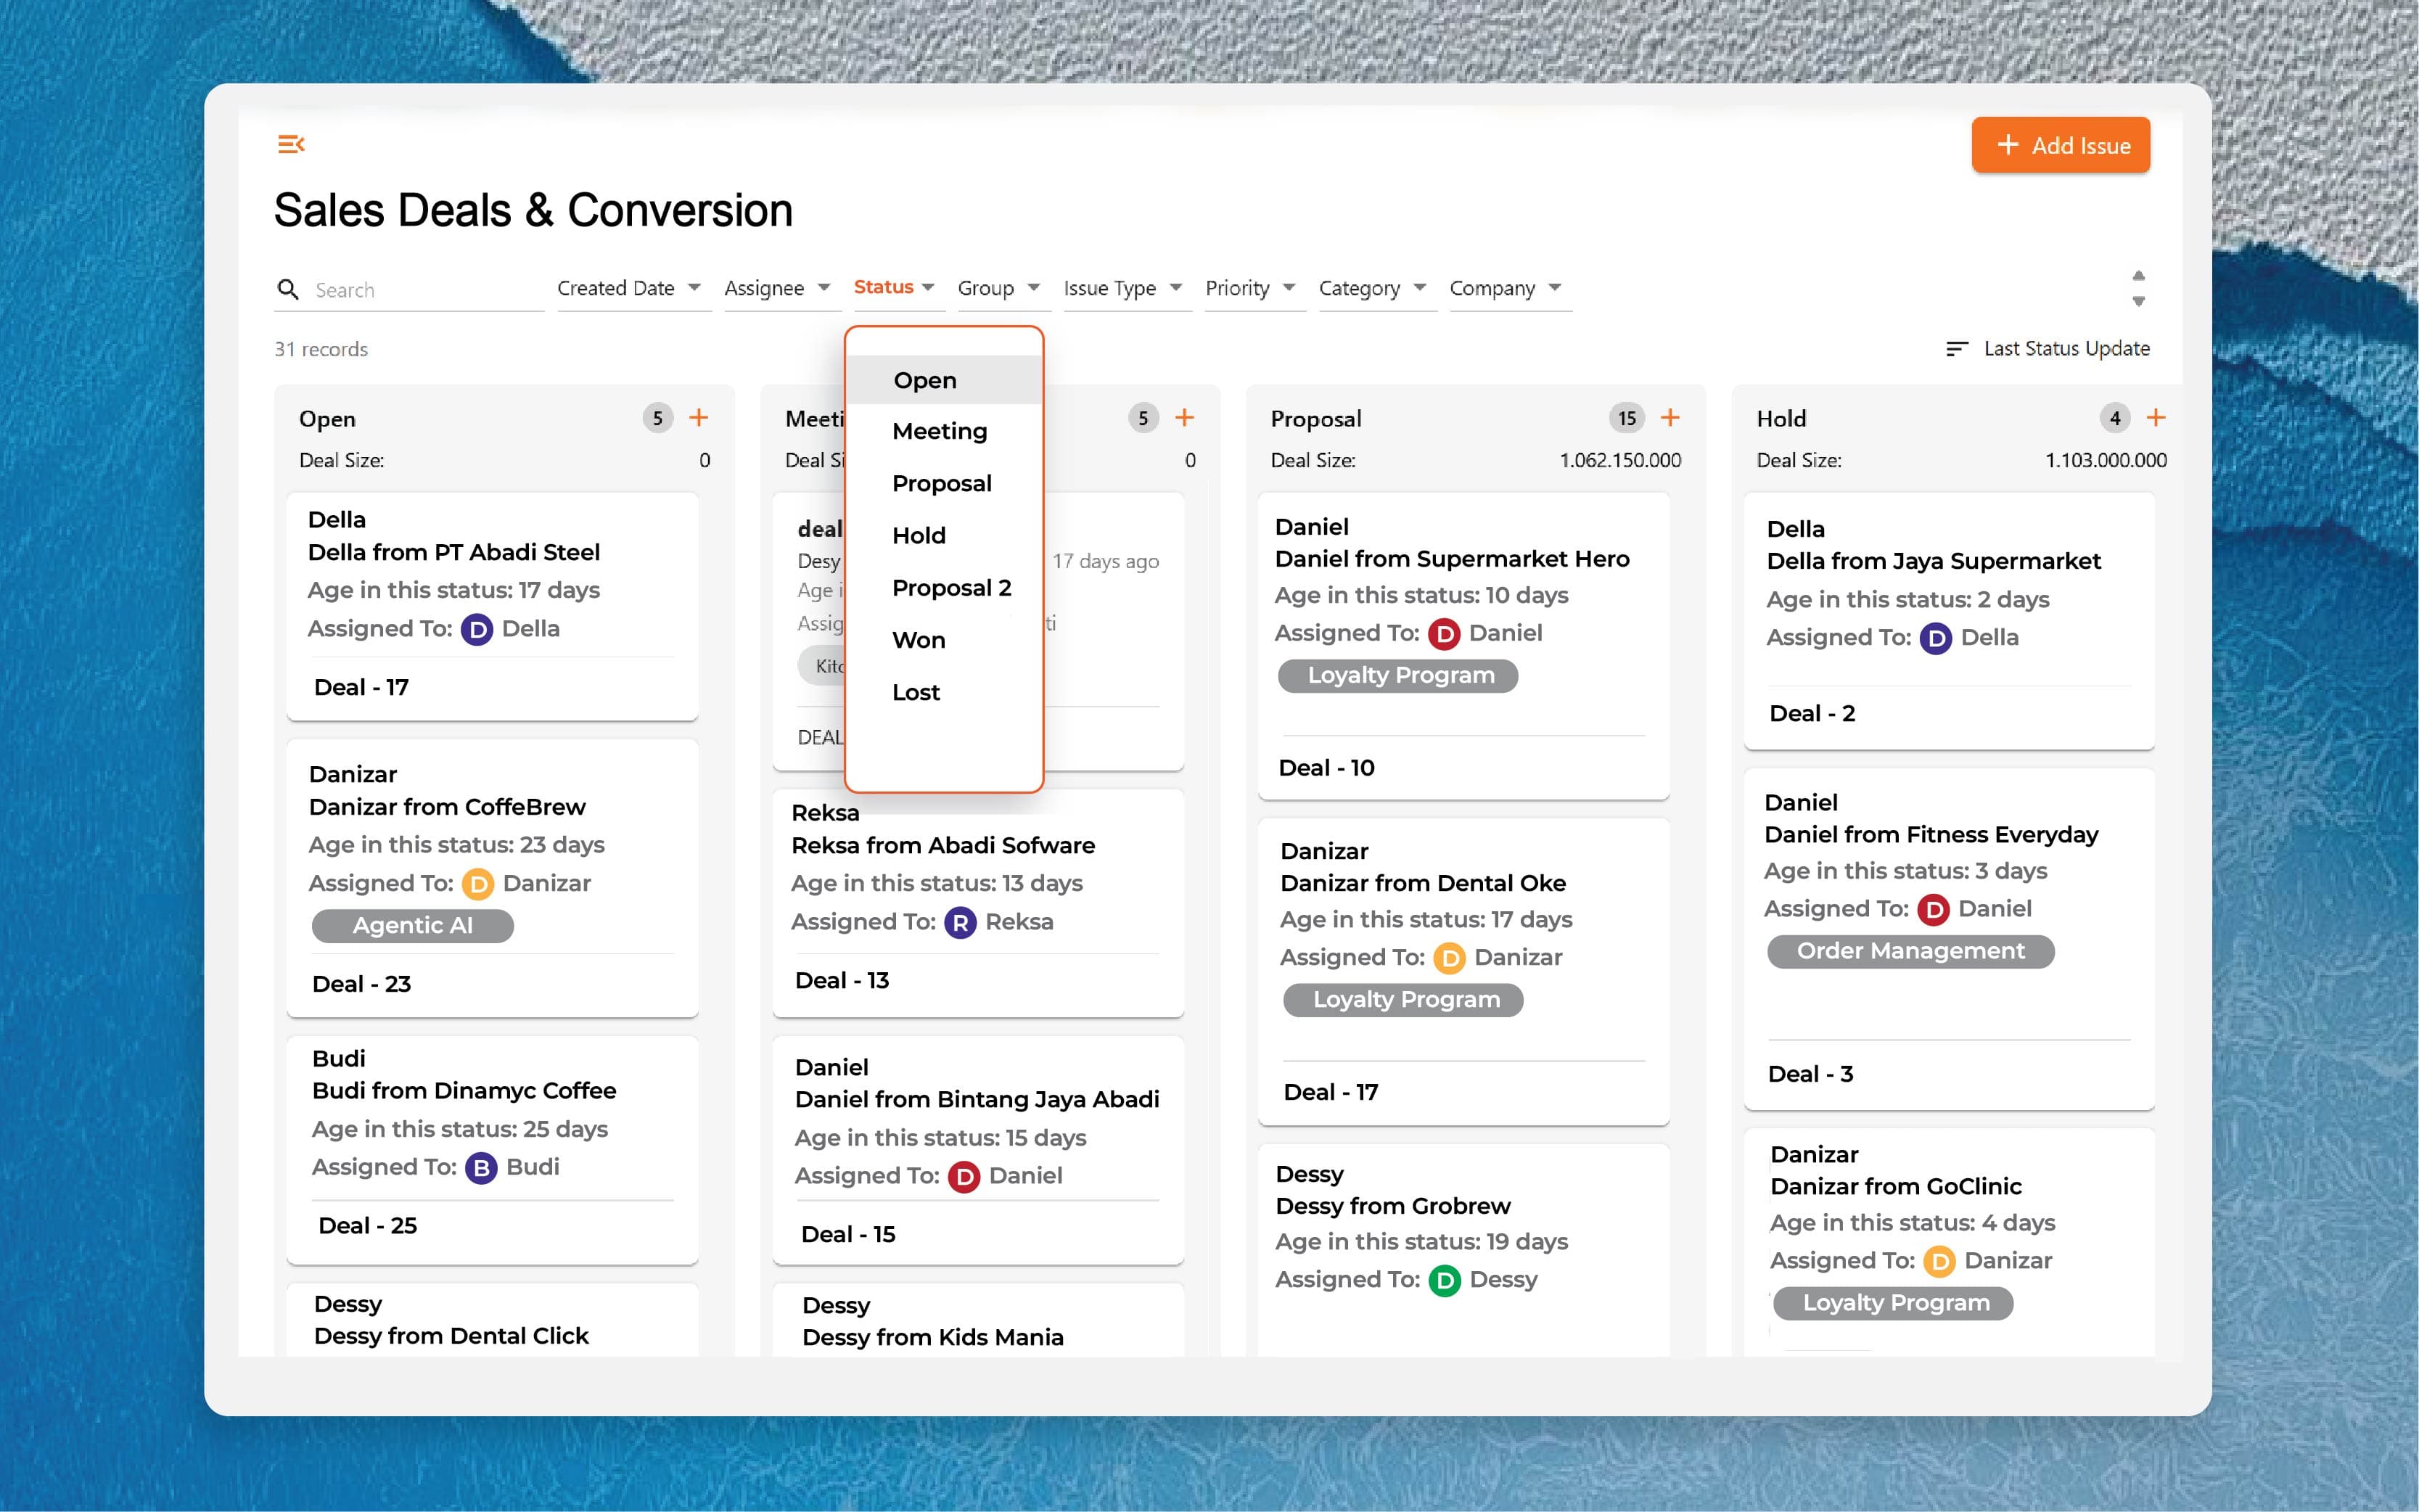Open the Assignee filter dropdown
Viewport: 2419px width, 1512px height.
pos(778,288)
